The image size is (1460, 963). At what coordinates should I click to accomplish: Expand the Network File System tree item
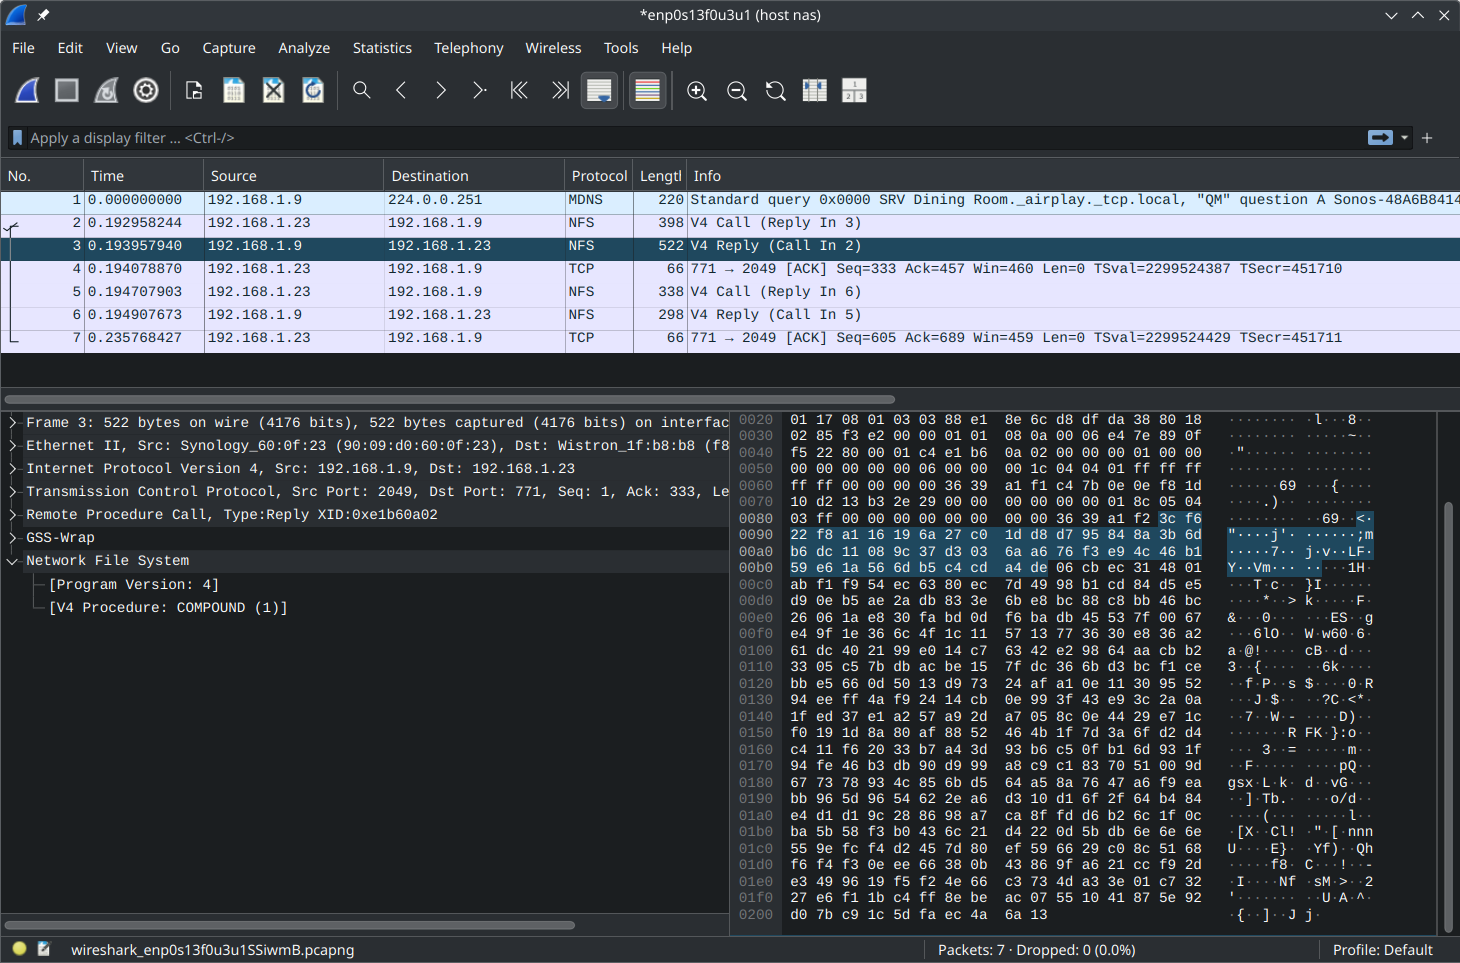[x=12, y=560]
